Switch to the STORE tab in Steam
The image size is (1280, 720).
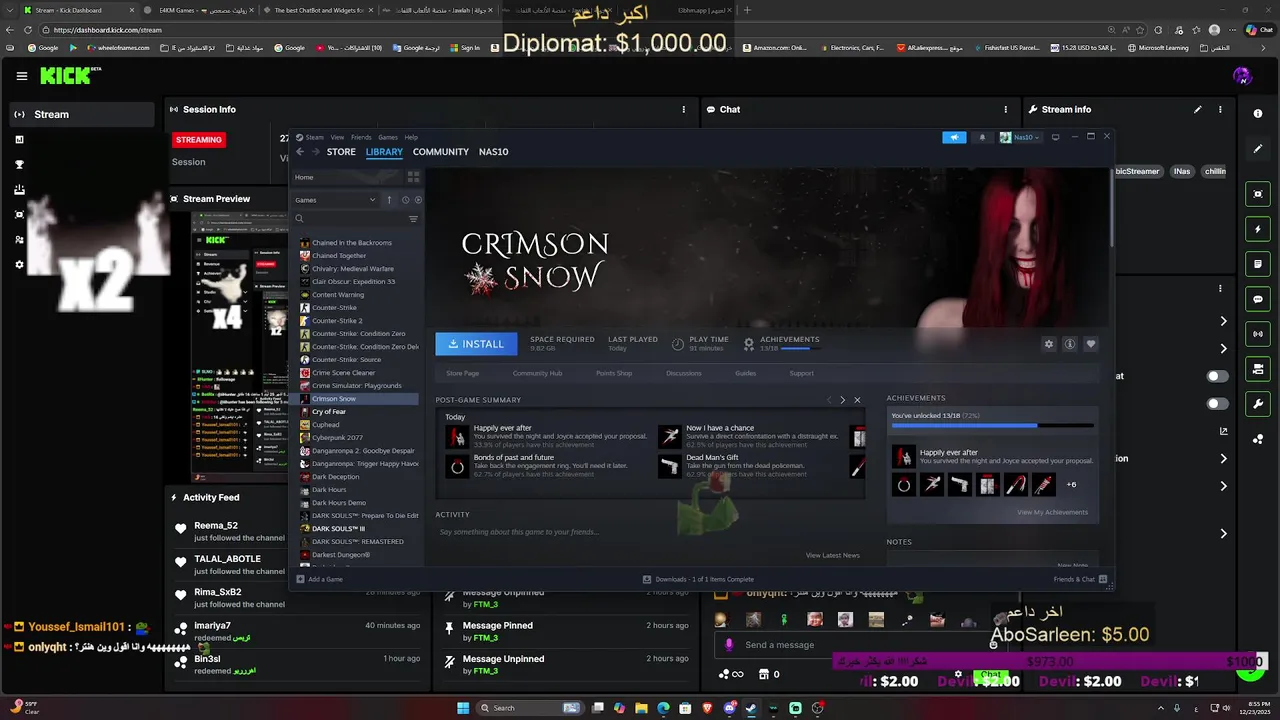pyautogui.click(x=341, y=152)
